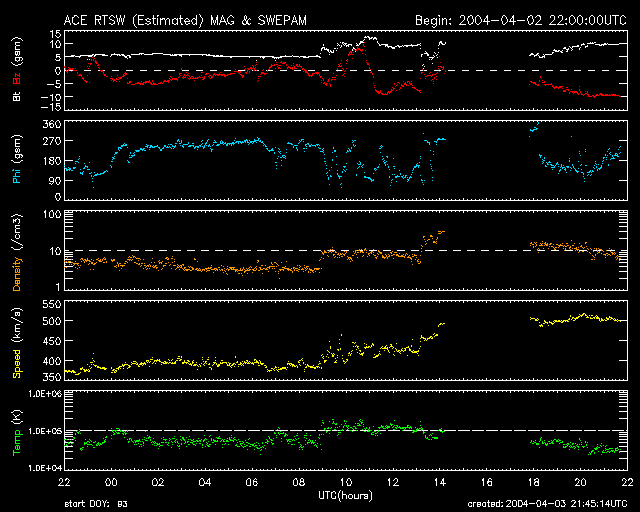Click the '08' hour label on the time axis
This screenshot has width=640, height=512.
pos(299,483)
